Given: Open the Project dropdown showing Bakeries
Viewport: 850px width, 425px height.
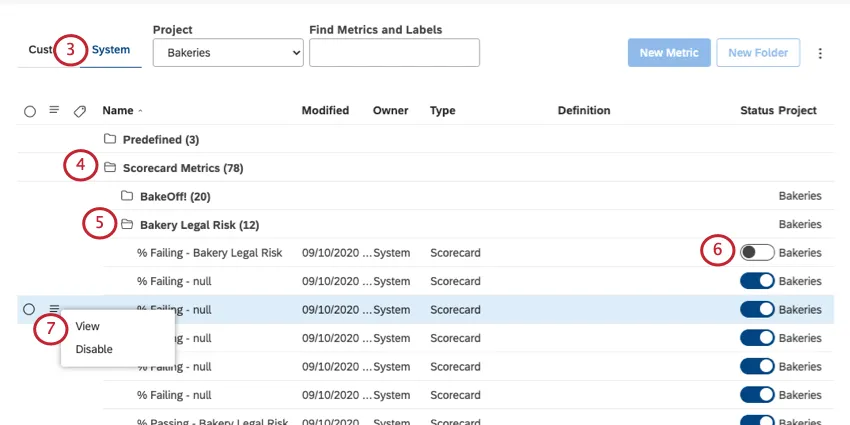Looking at the screenshot, I should point(228,53).
